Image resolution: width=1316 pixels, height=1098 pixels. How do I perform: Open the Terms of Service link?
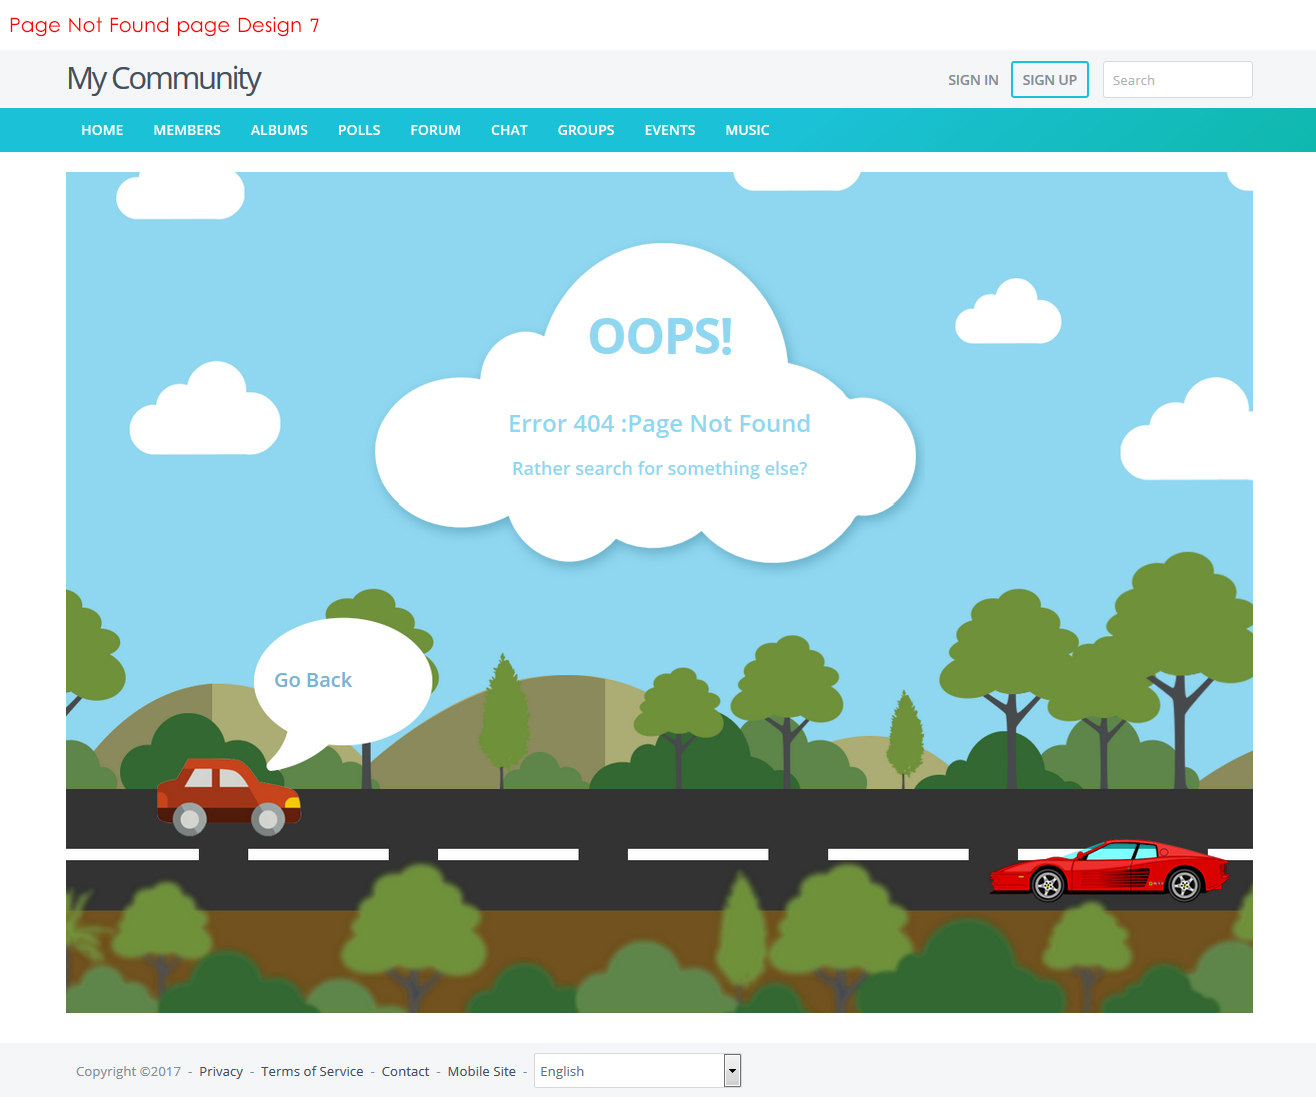tap(312, 1071)
